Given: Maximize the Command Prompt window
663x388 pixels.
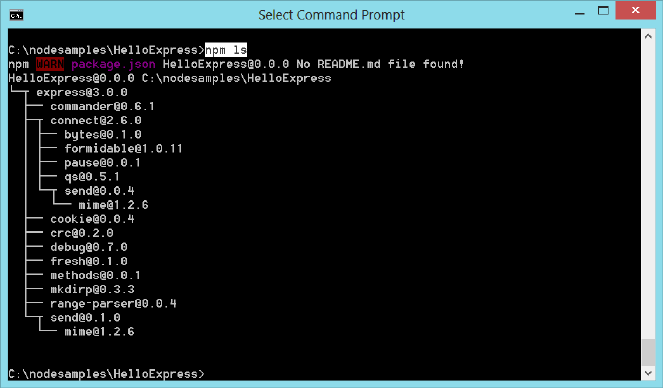Looking at the screenshot, I should [603, 11].
